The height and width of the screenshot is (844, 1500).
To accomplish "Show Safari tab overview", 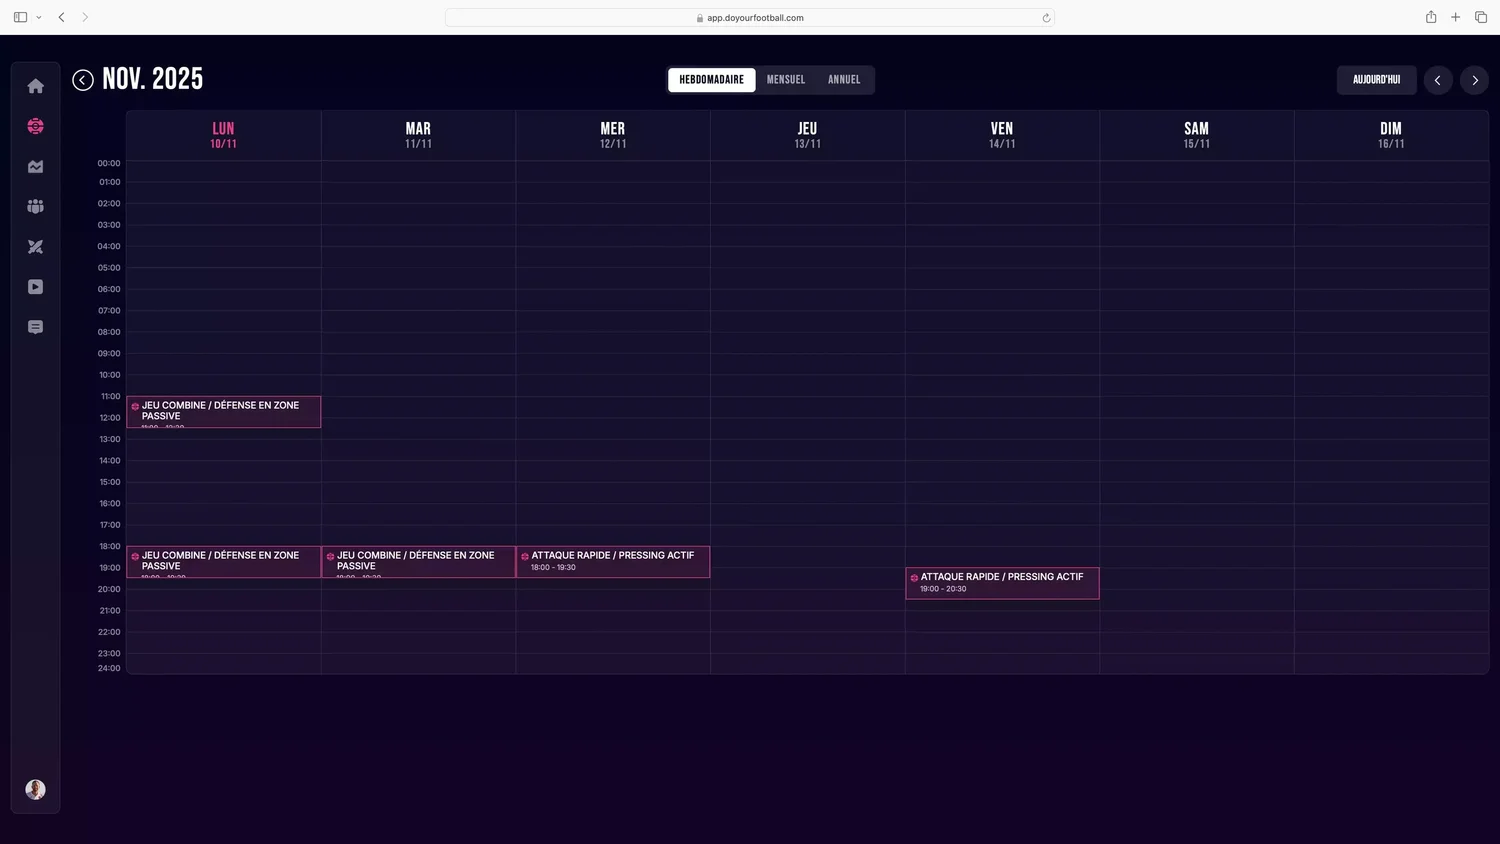I will pos(1481,17).
